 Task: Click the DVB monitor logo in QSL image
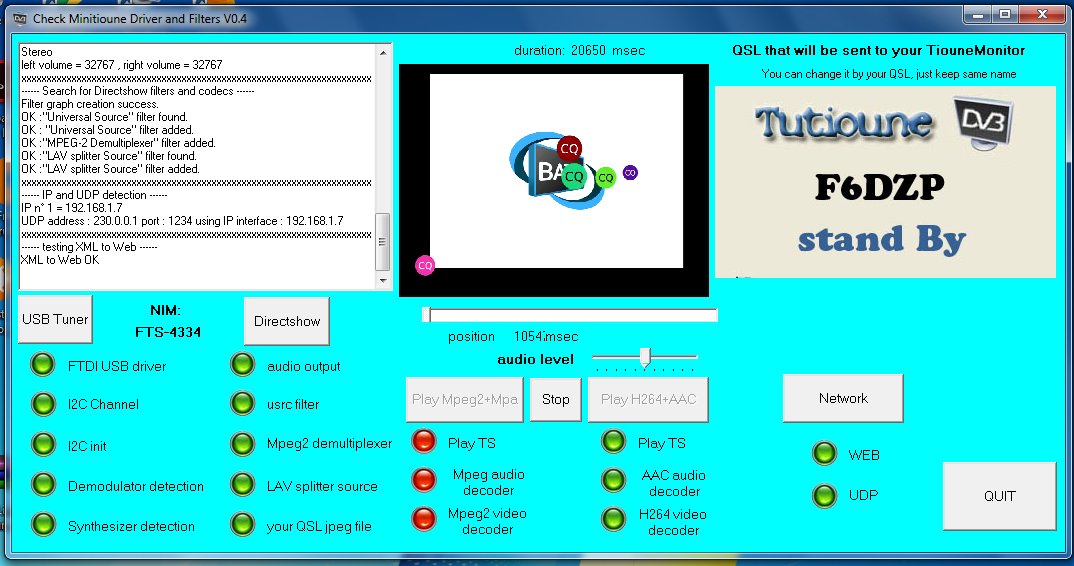tap(983, 123)
